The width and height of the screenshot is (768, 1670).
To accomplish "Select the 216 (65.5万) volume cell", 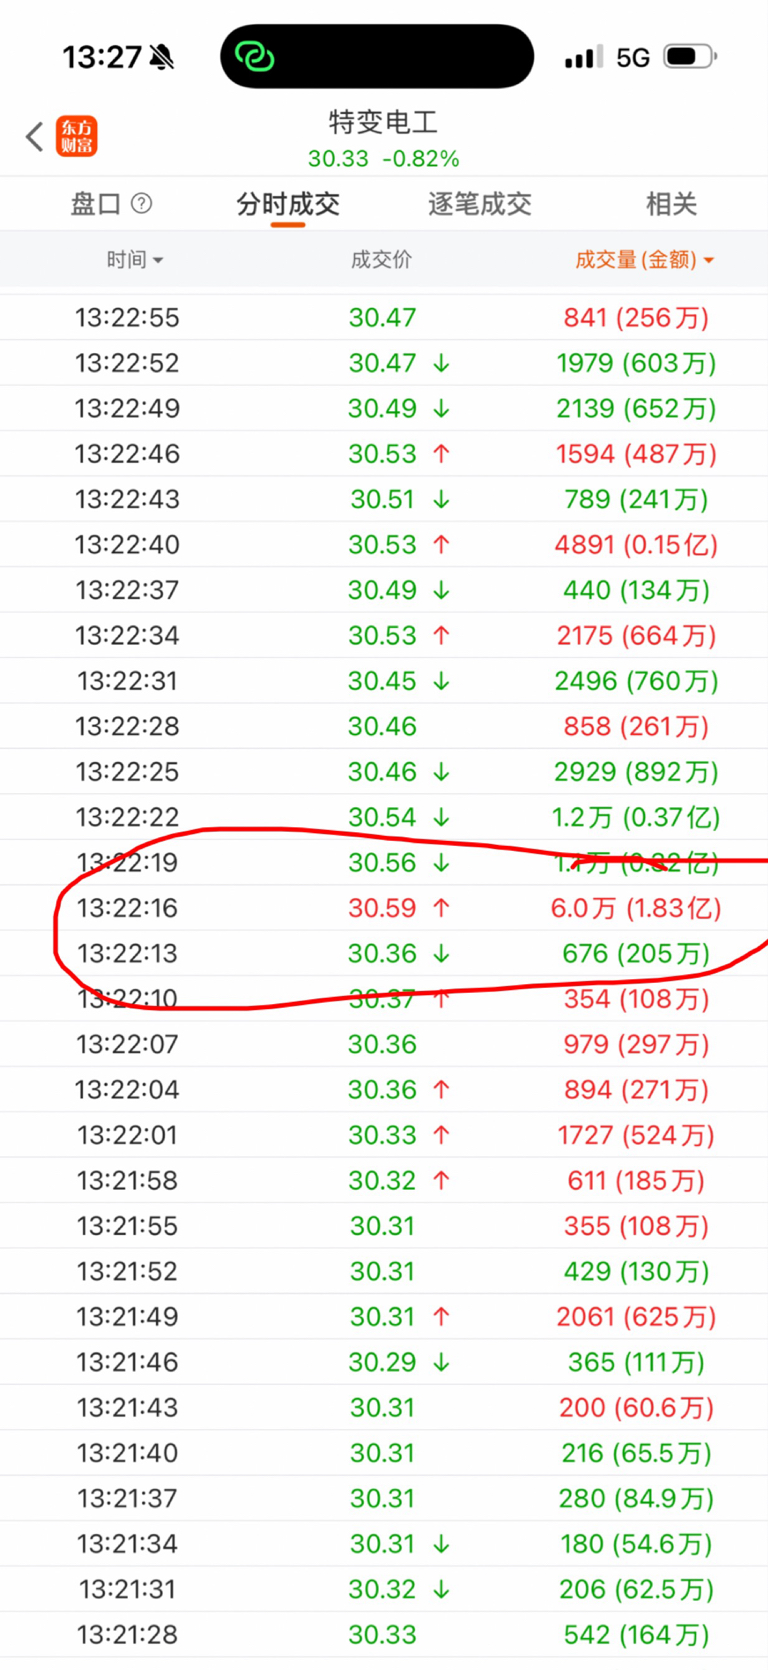I will [636, 1453].
